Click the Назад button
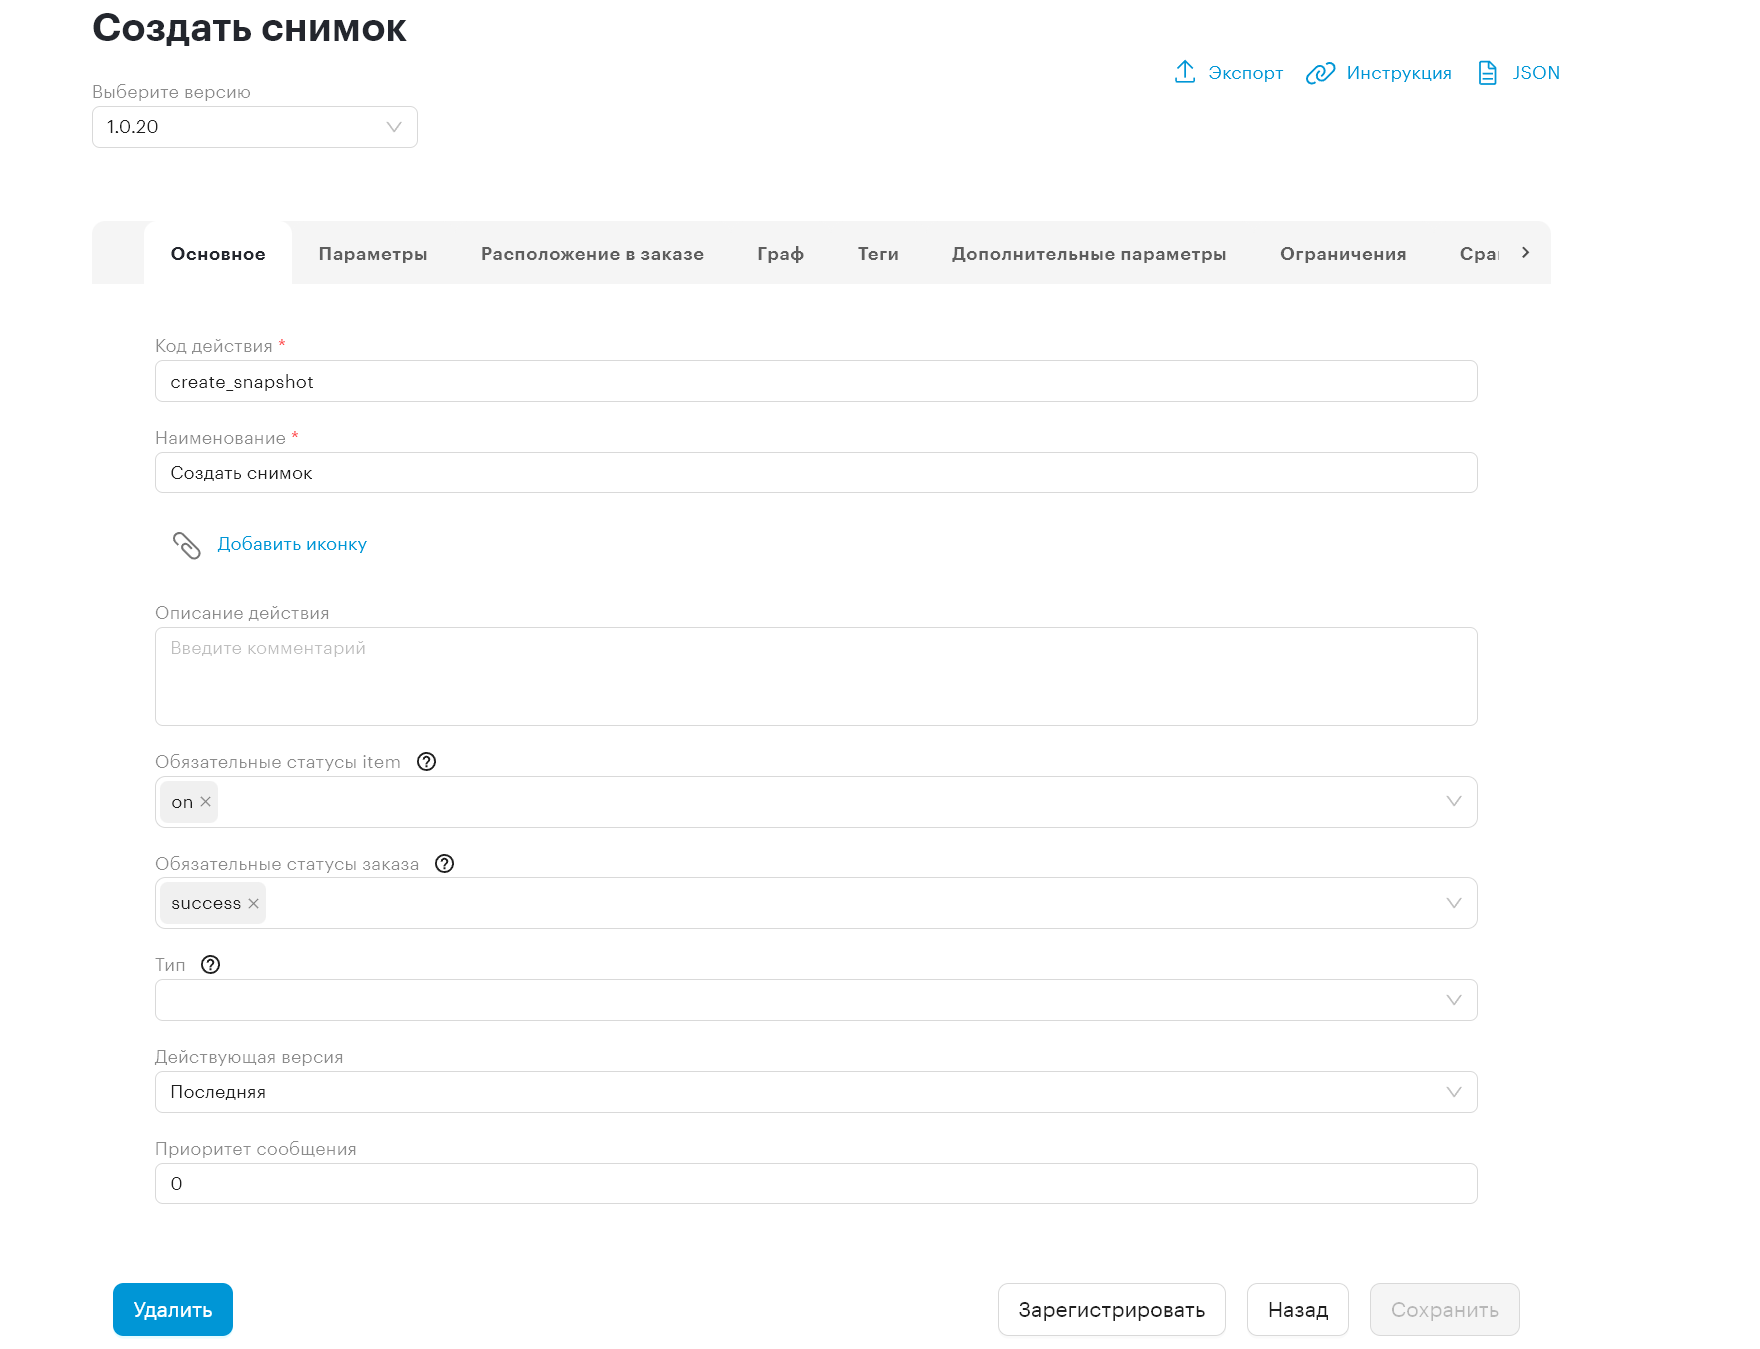The width and height of the screenshot is (1760, 1349). (1298, 1310)
